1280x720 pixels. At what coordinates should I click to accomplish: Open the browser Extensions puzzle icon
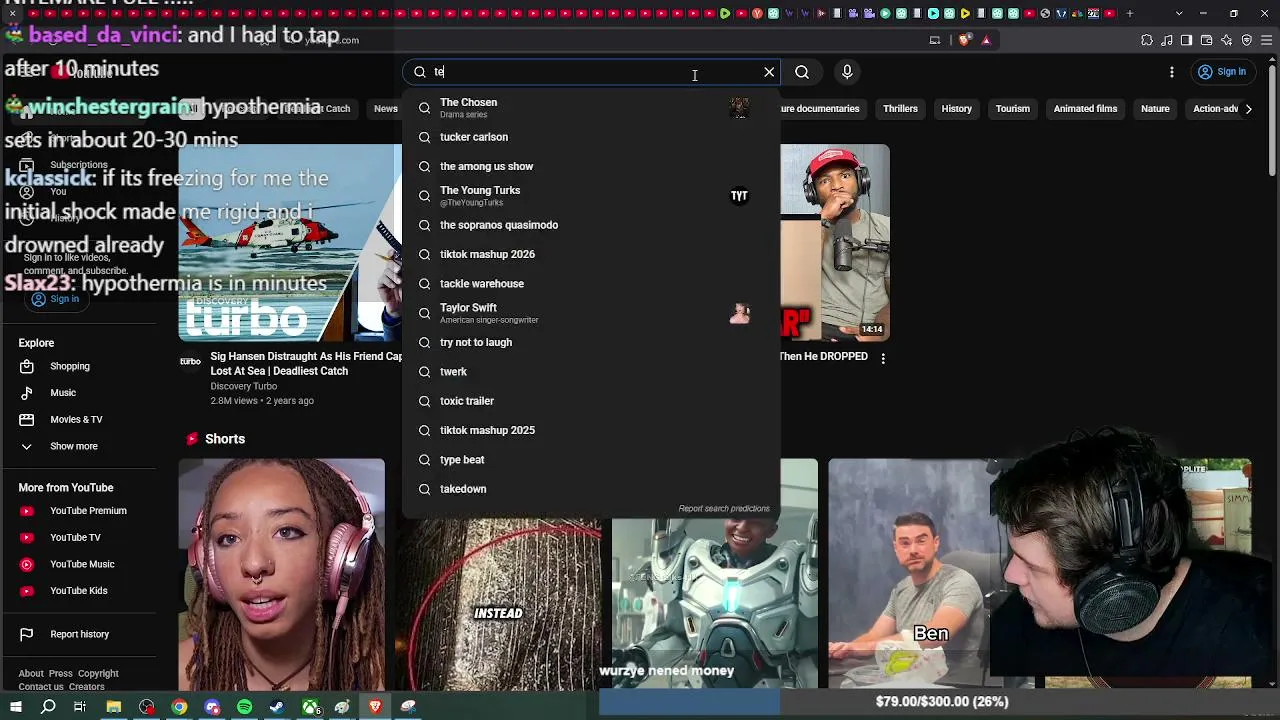click(1147, 40)
